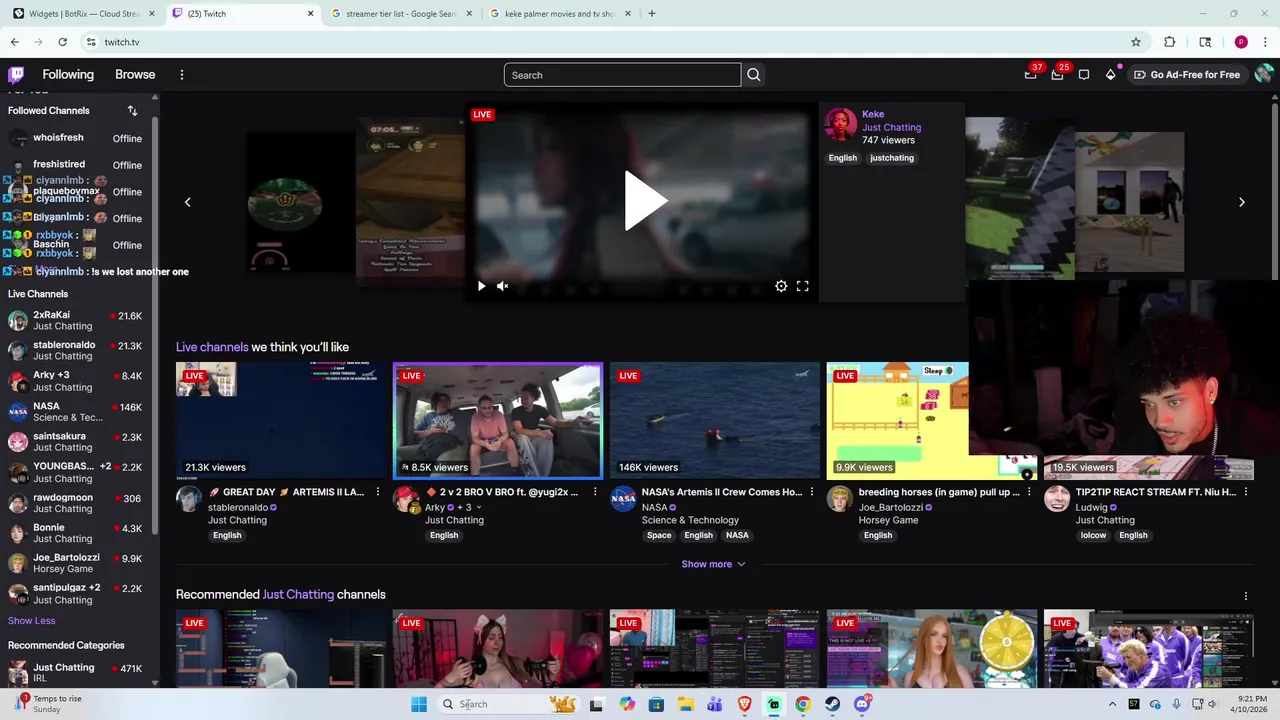Submit search with magnifier button
This screenshot has width=1280, height=720.
tap(753, 75)
